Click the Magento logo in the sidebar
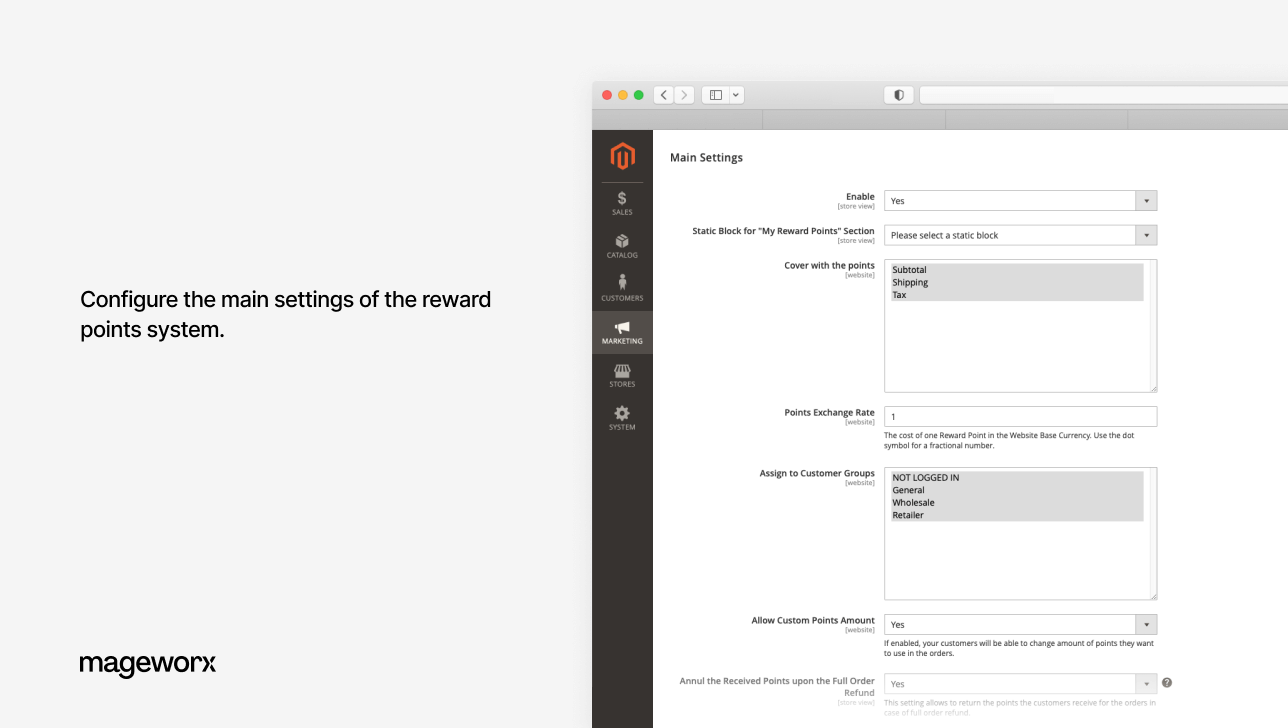Viewport: 1288px width, 728px height. click(622, 156)
